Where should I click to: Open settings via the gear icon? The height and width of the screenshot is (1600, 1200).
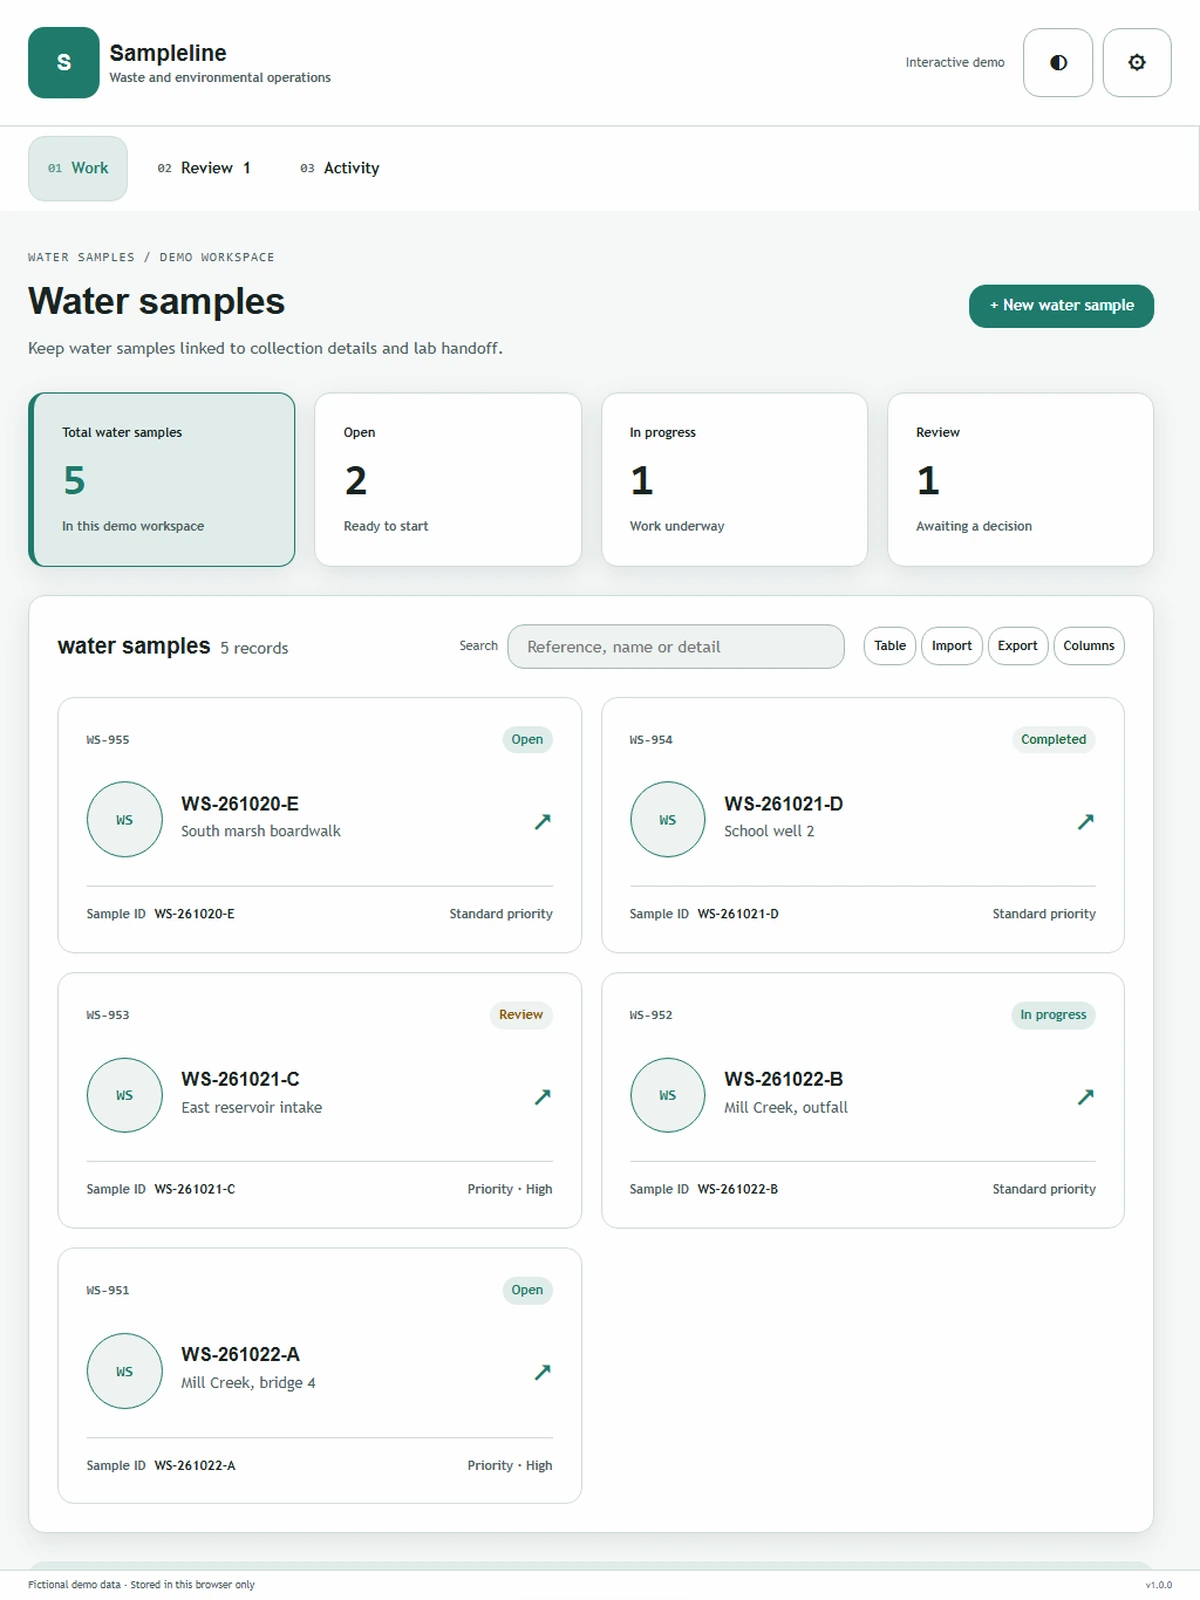click(x=1137, y=62)
